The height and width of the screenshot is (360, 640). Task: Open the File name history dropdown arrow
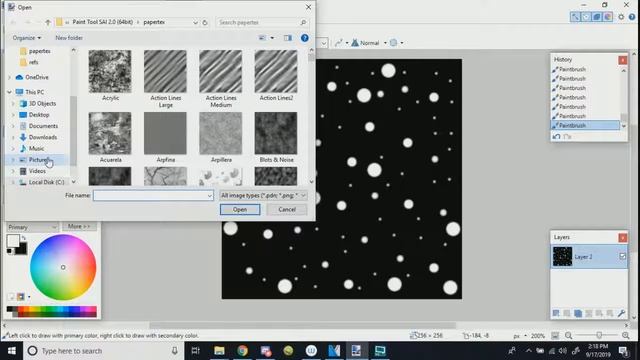[x=209, y=196]
